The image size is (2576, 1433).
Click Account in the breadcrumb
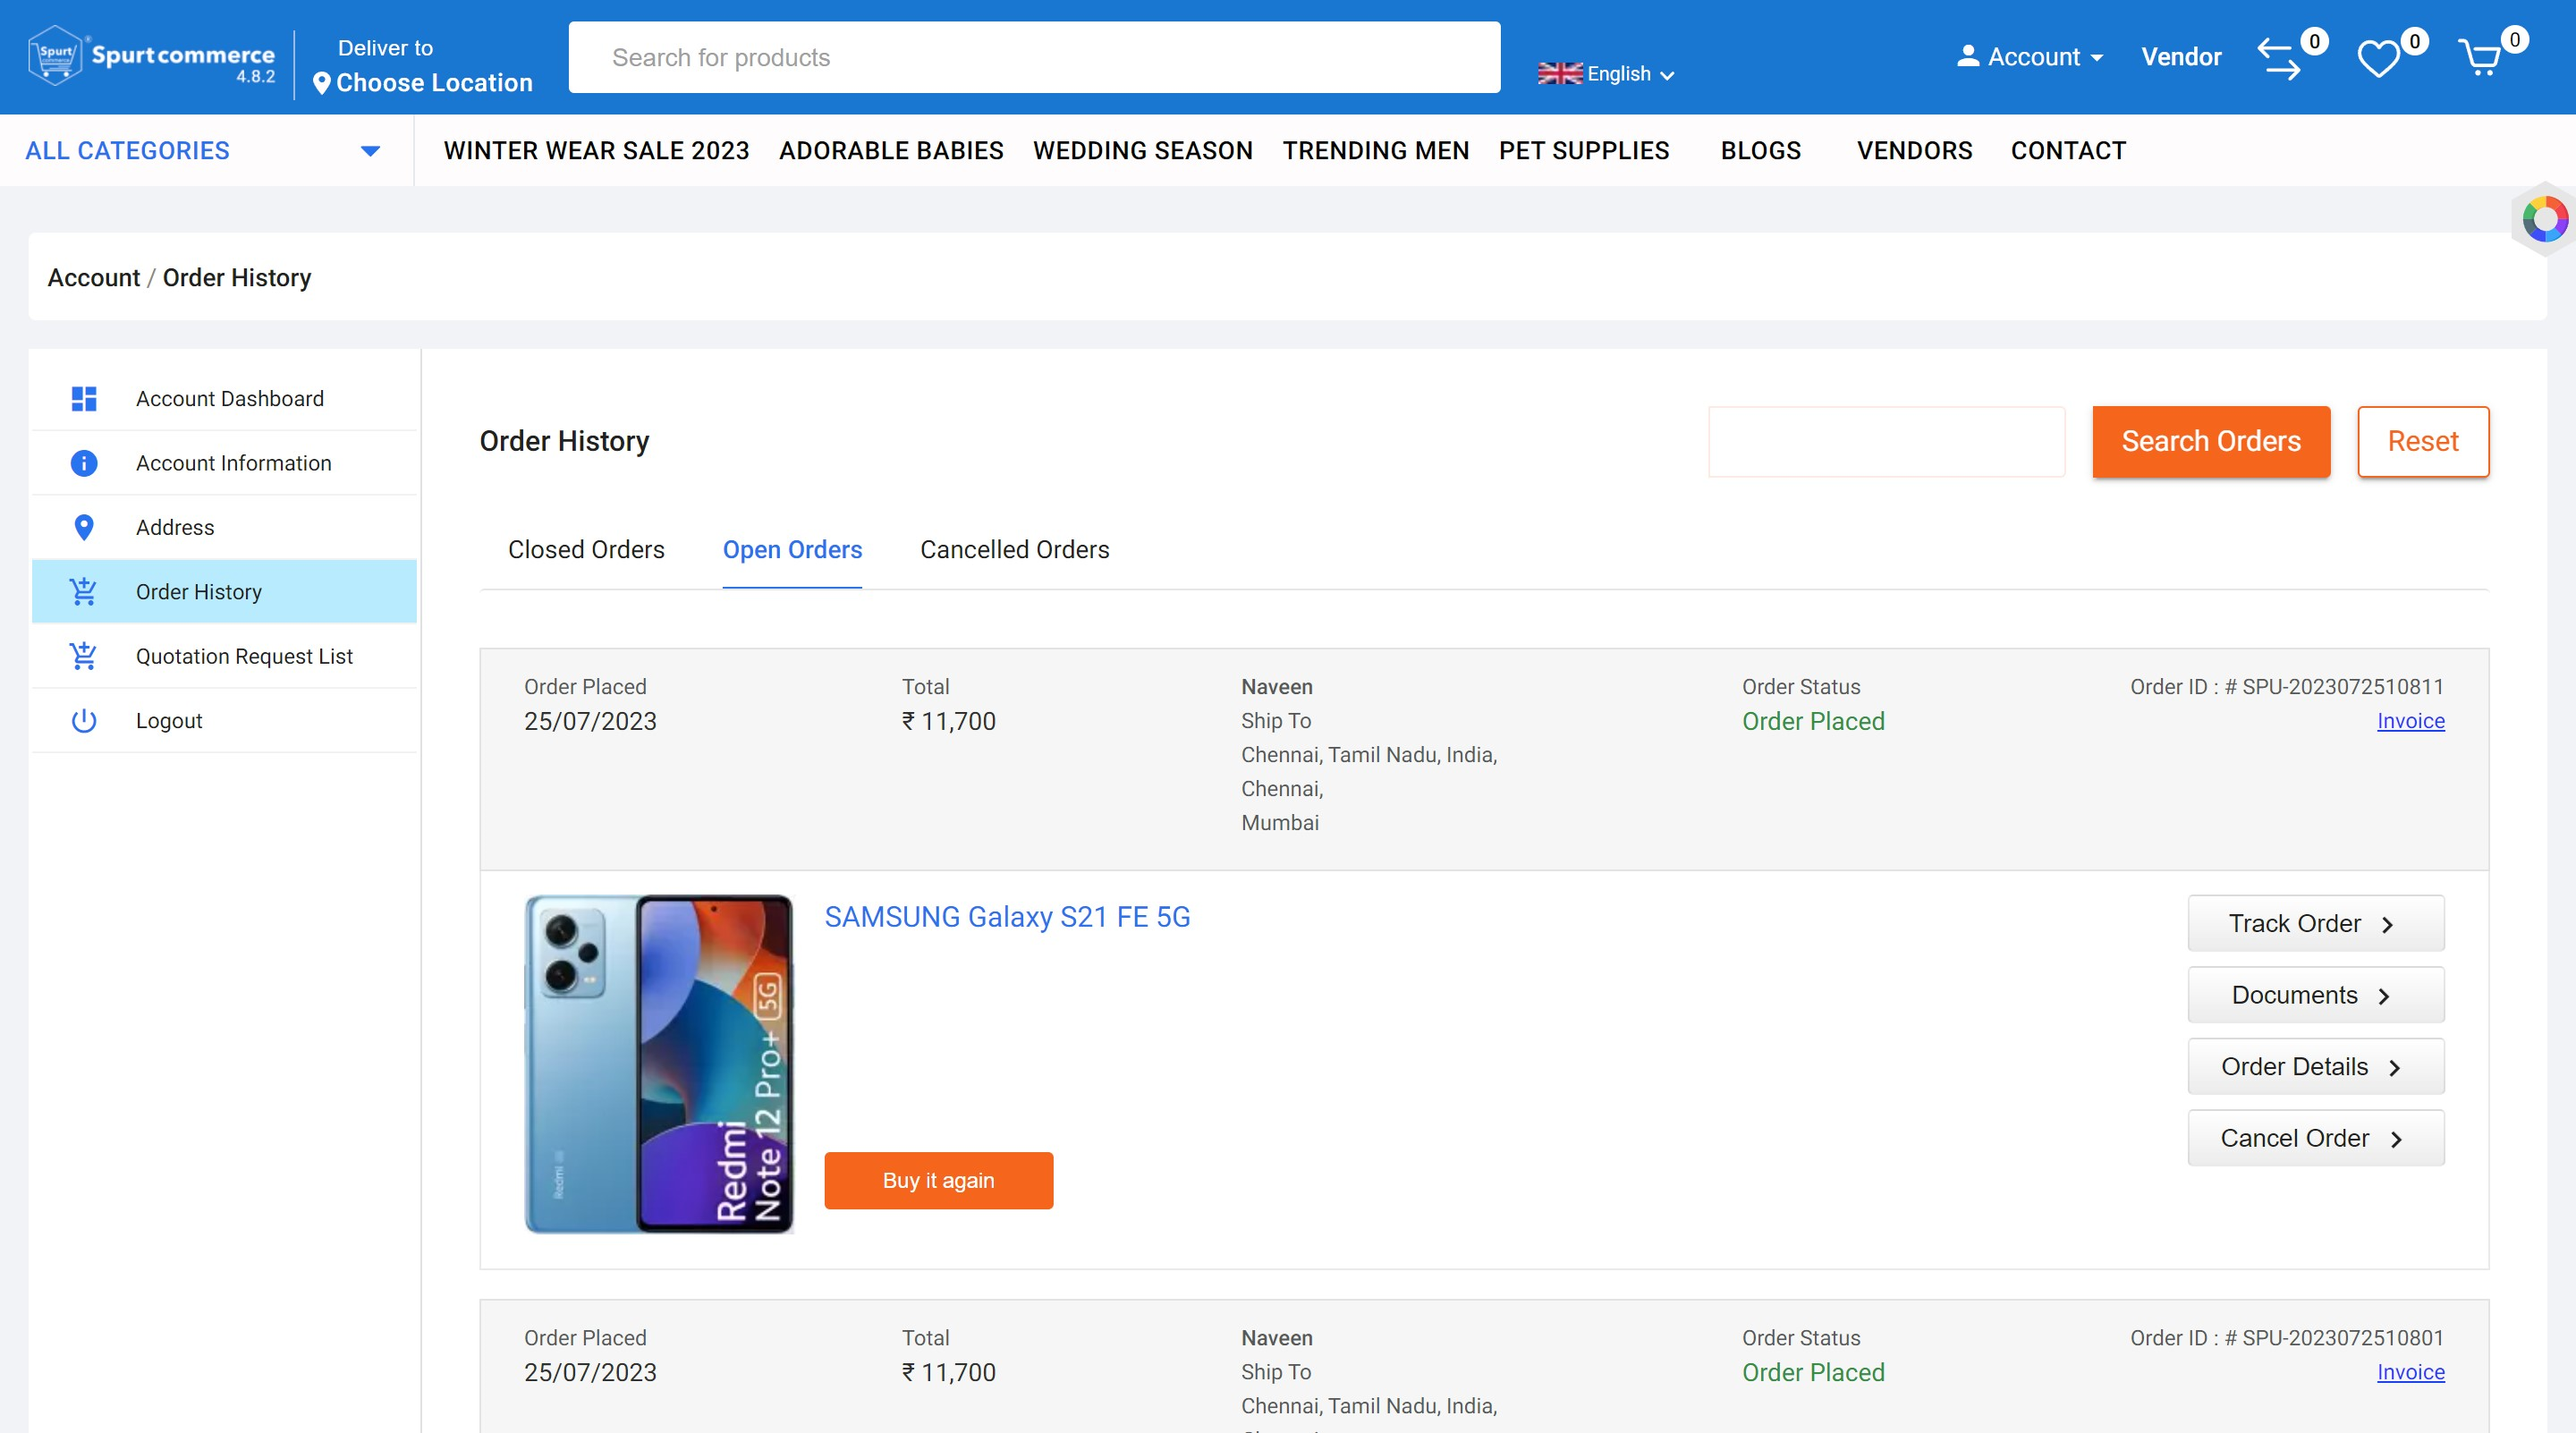[94, 277]
